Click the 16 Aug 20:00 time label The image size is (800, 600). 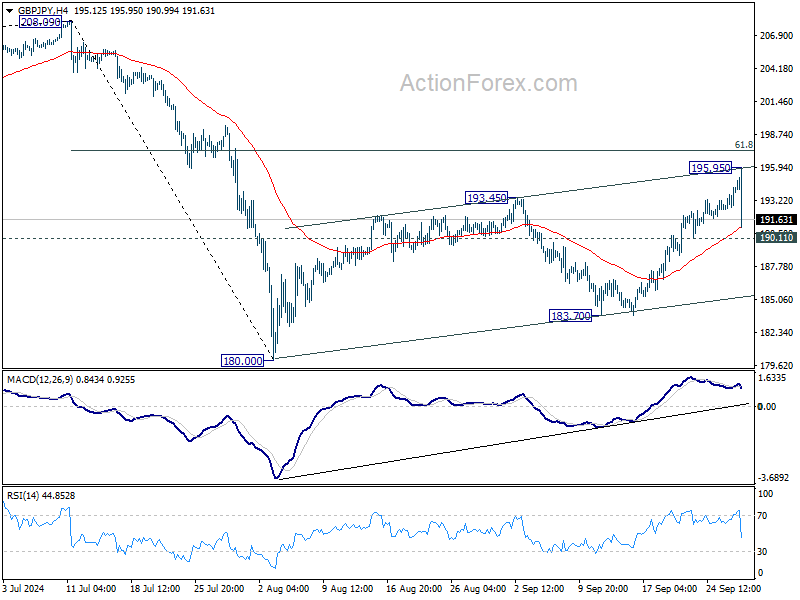point(414,588)
